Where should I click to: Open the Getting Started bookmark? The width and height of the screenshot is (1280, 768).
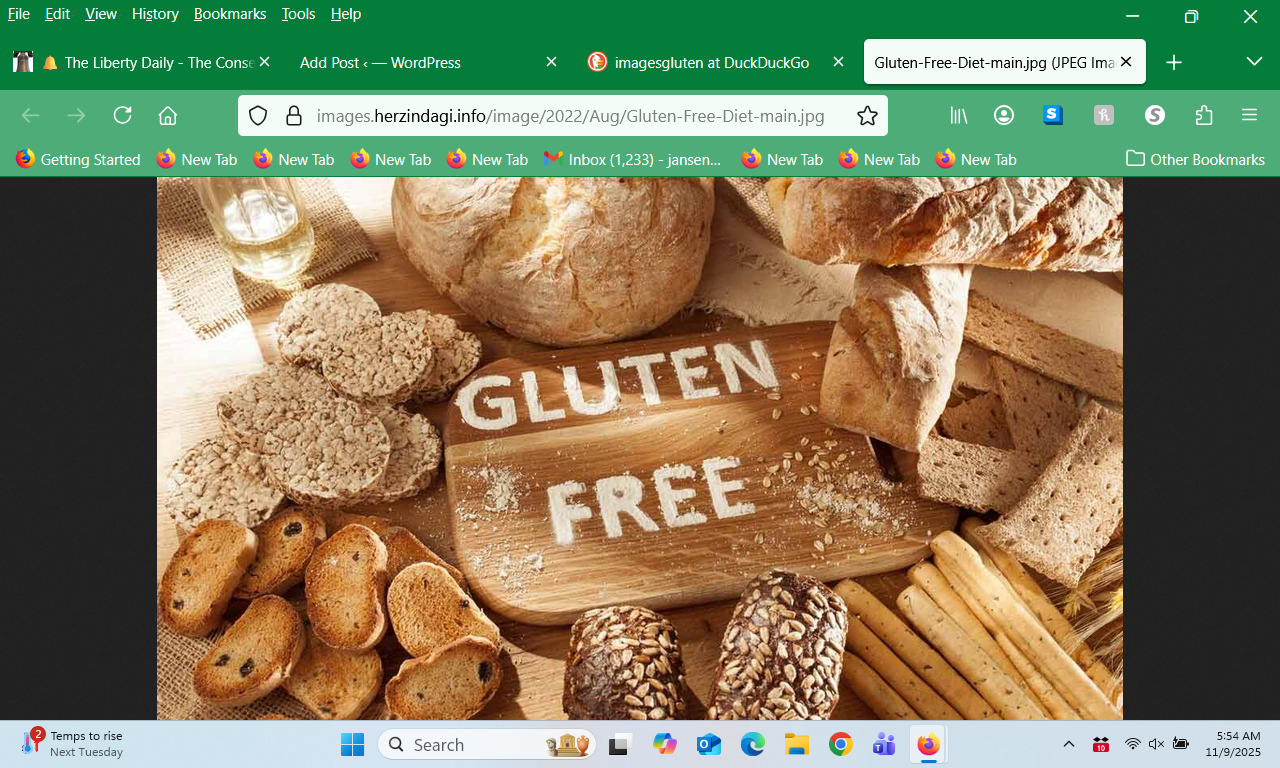click(79, 159)
